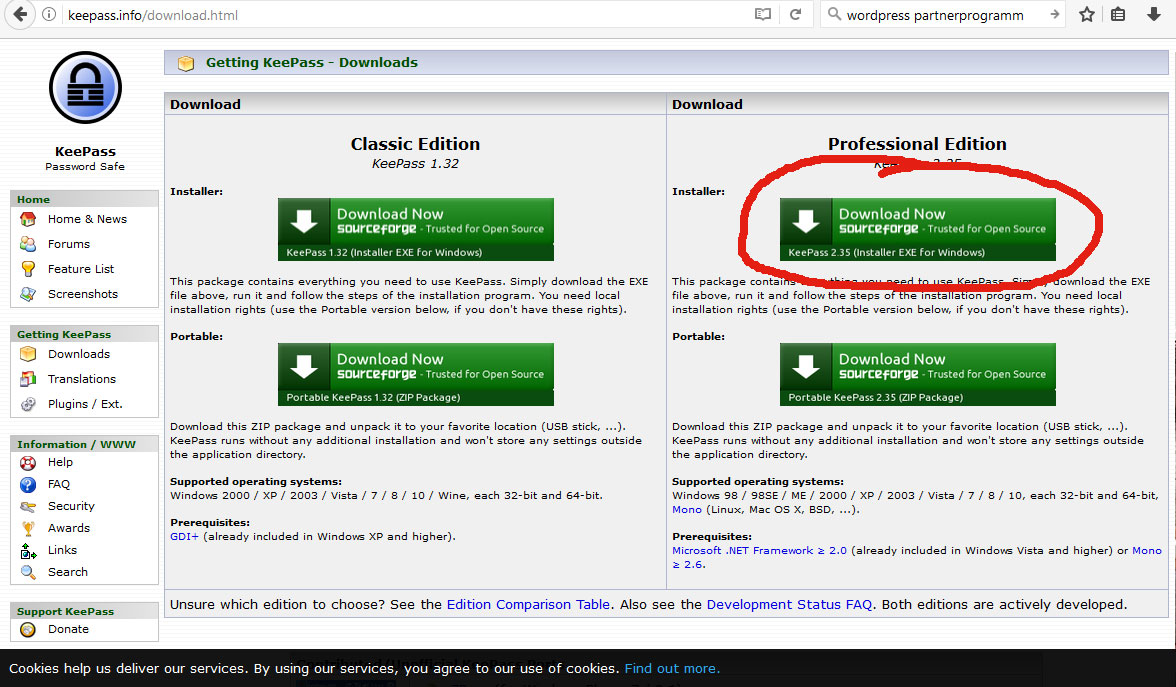This screenshot has width=1176, height=687.
Task: Open site information icon in address bar
Action: pyautogui.click(x=49, y=14)
